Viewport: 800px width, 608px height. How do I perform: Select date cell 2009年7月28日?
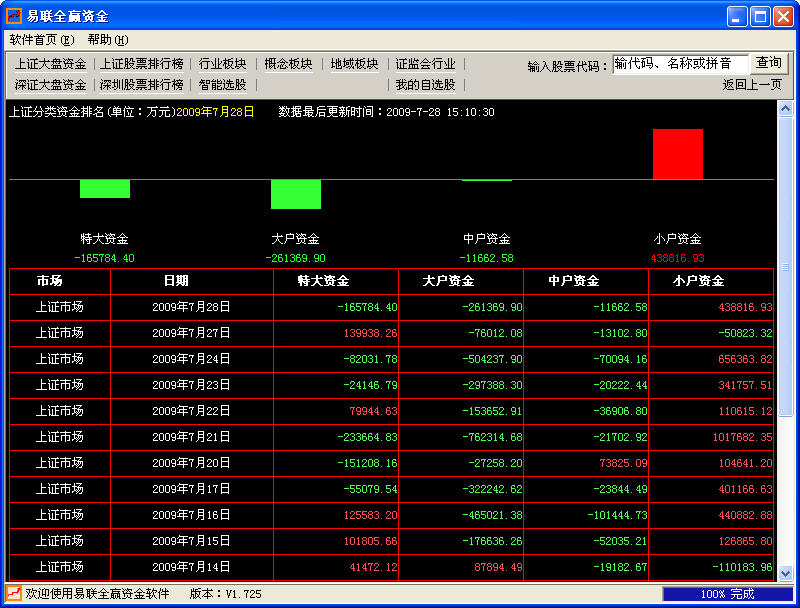(191, 307)
